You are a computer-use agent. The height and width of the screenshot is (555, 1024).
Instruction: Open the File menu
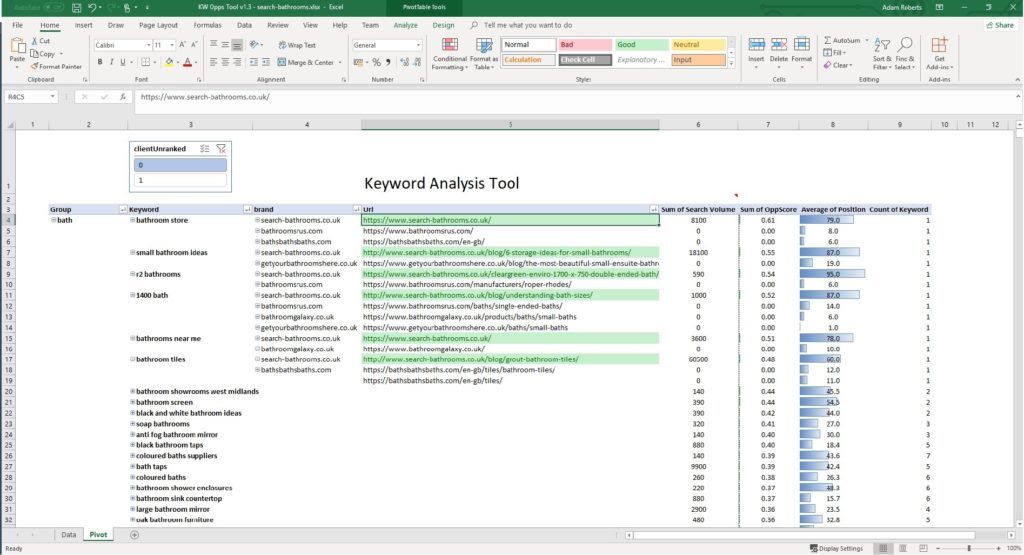18,25
